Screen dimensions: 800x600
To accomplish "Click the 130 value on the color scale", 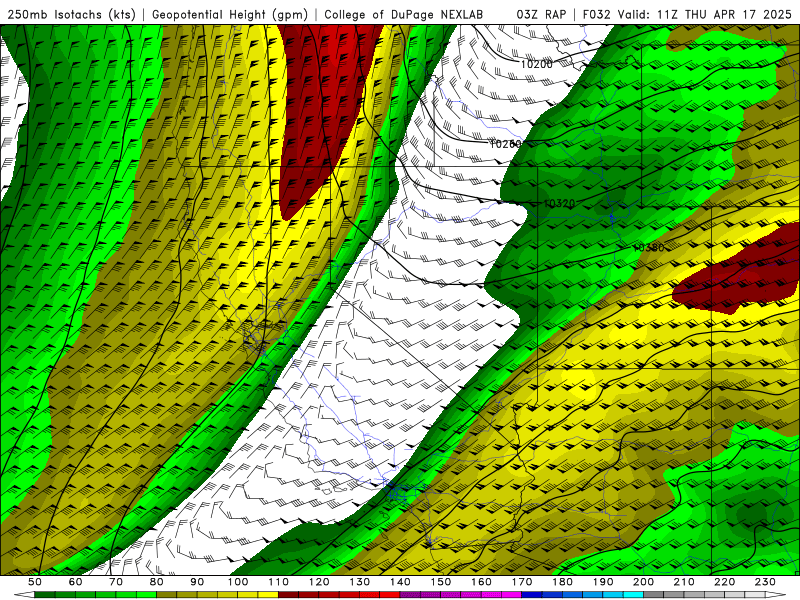I will tap(360, 582).
